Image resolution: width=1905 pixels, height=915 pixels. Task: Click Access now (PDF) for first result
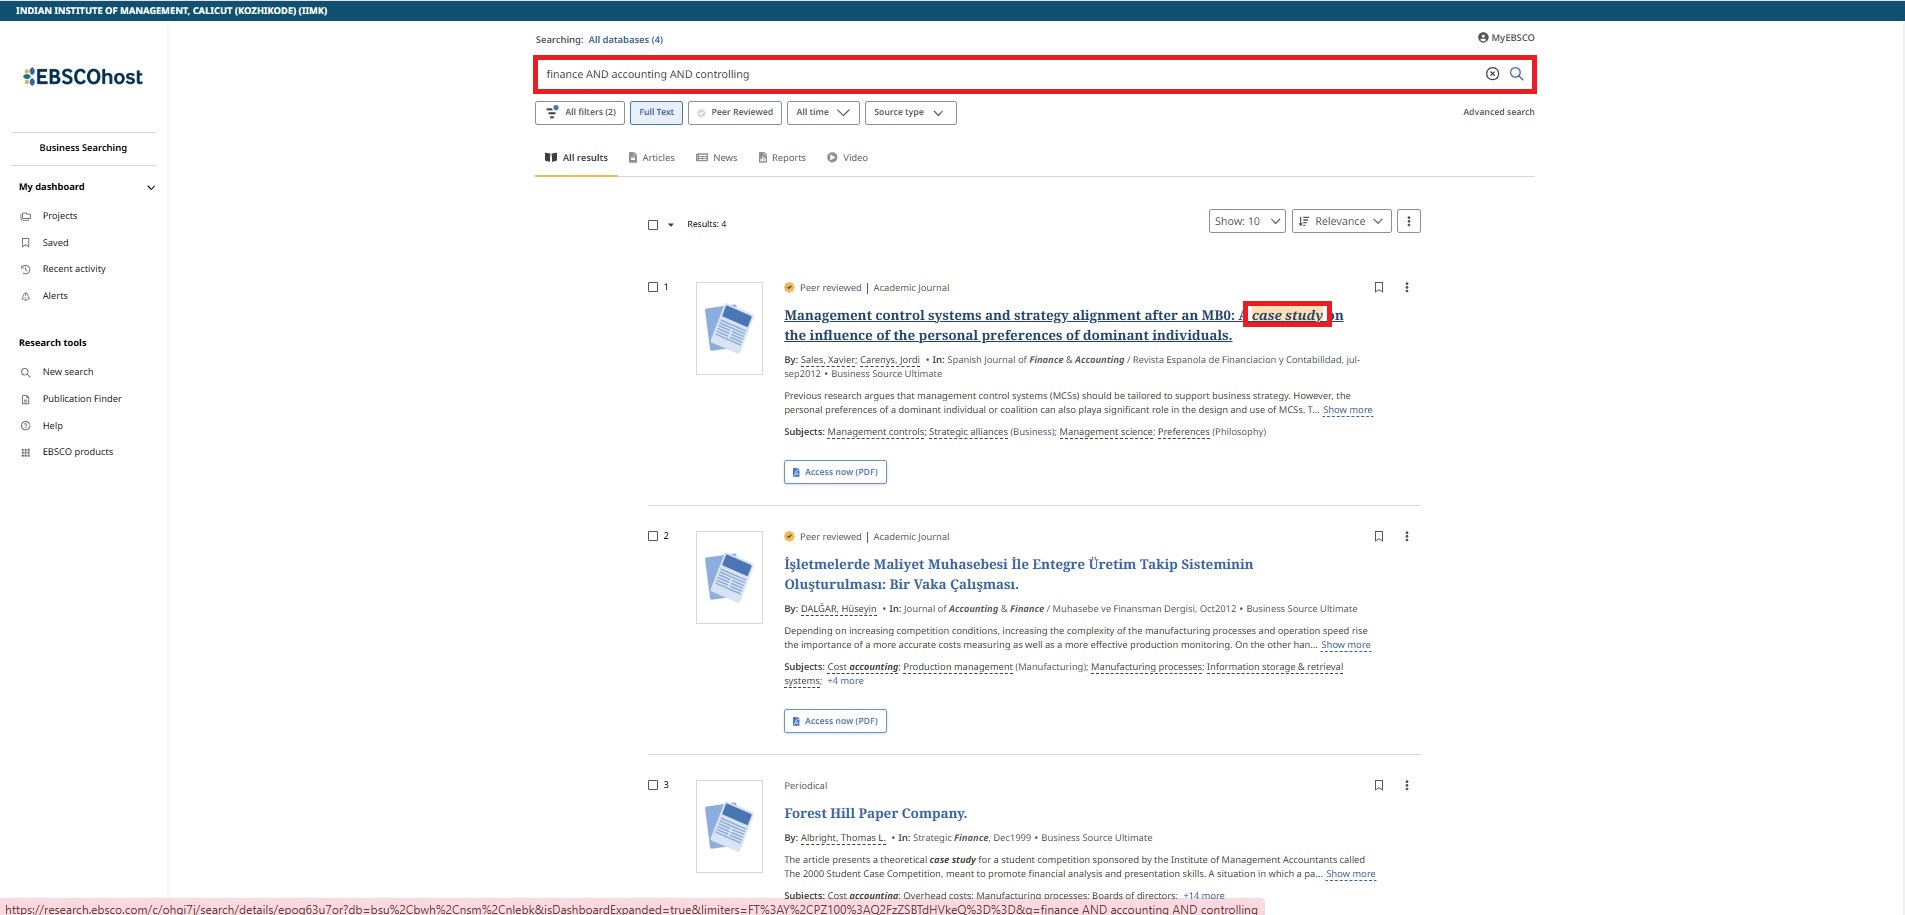click(x=835, y=472)
